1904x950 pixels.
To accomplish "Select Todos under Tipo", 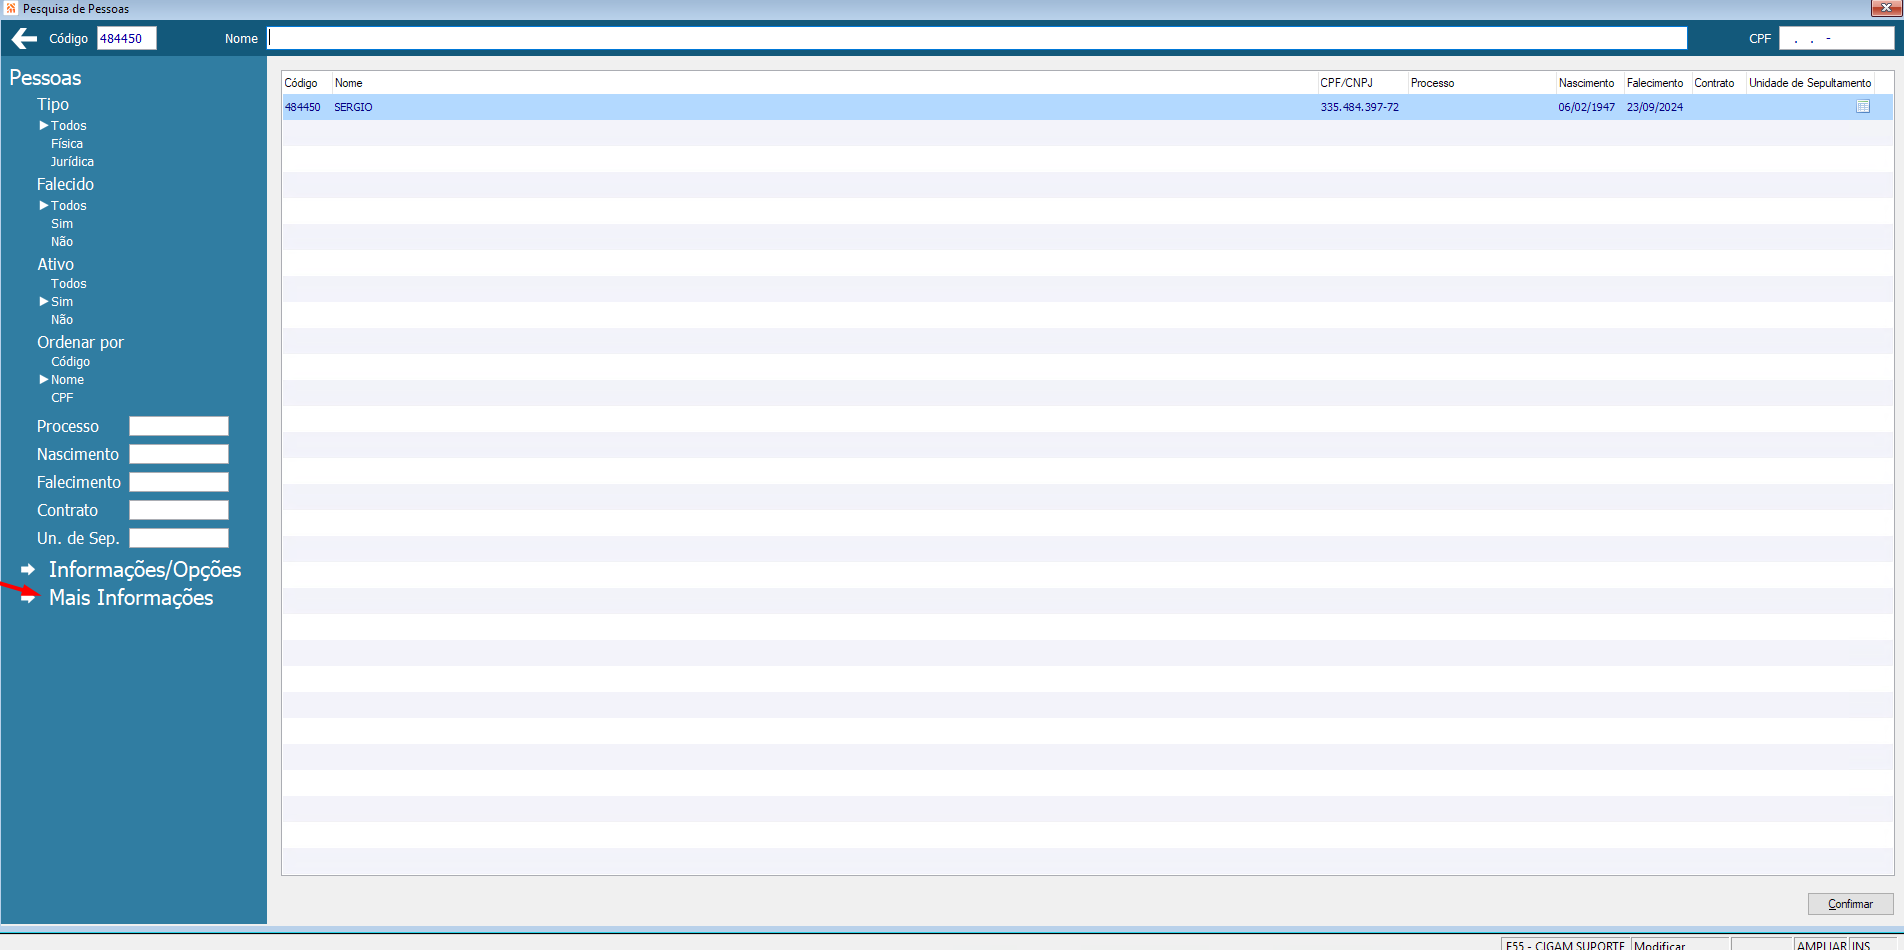I will point(68,126).
